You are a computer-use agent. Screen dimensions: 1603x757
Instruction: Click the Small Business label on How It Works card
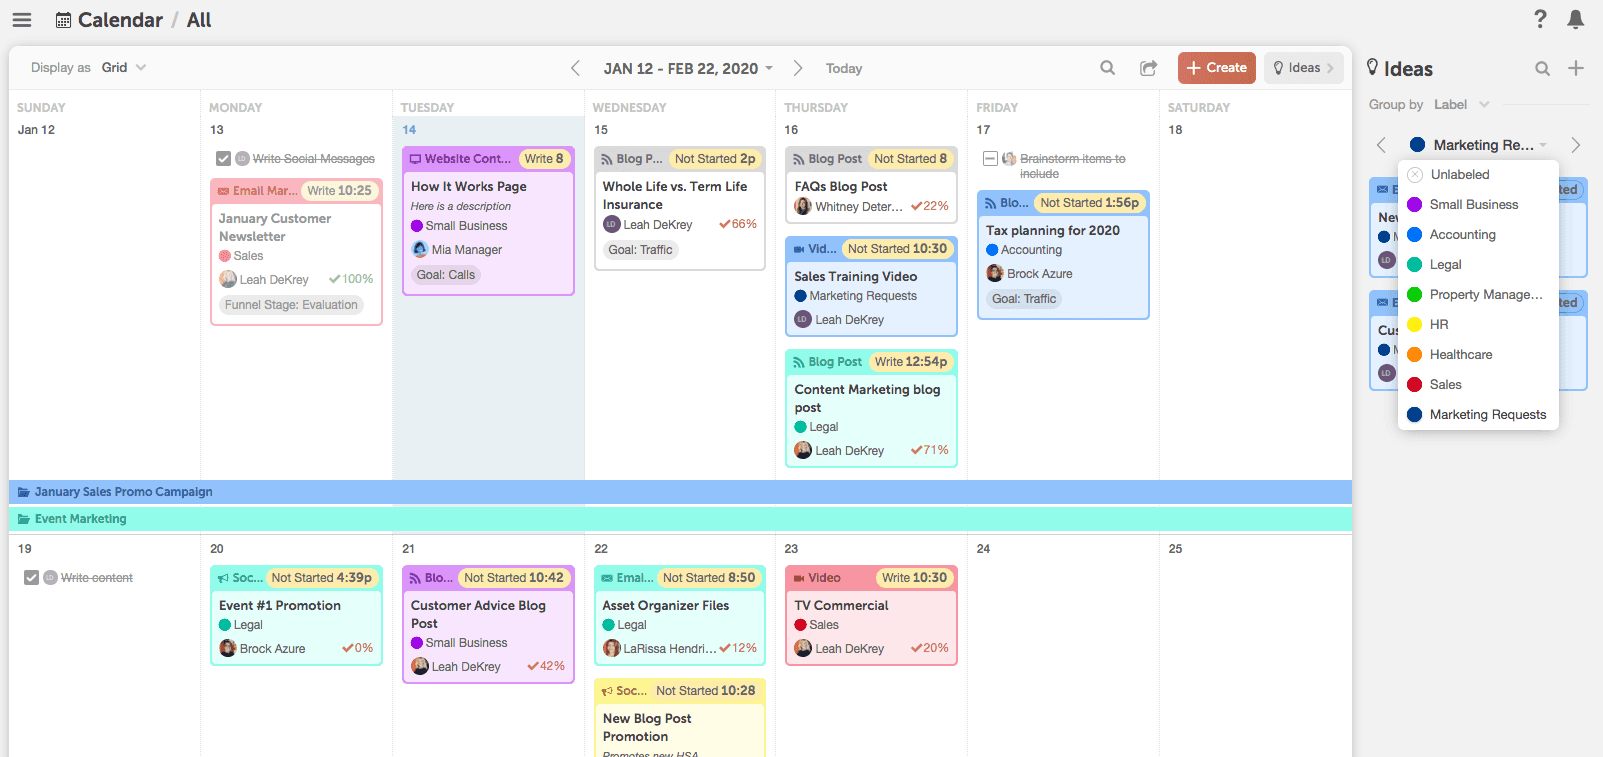click(459, 226)
